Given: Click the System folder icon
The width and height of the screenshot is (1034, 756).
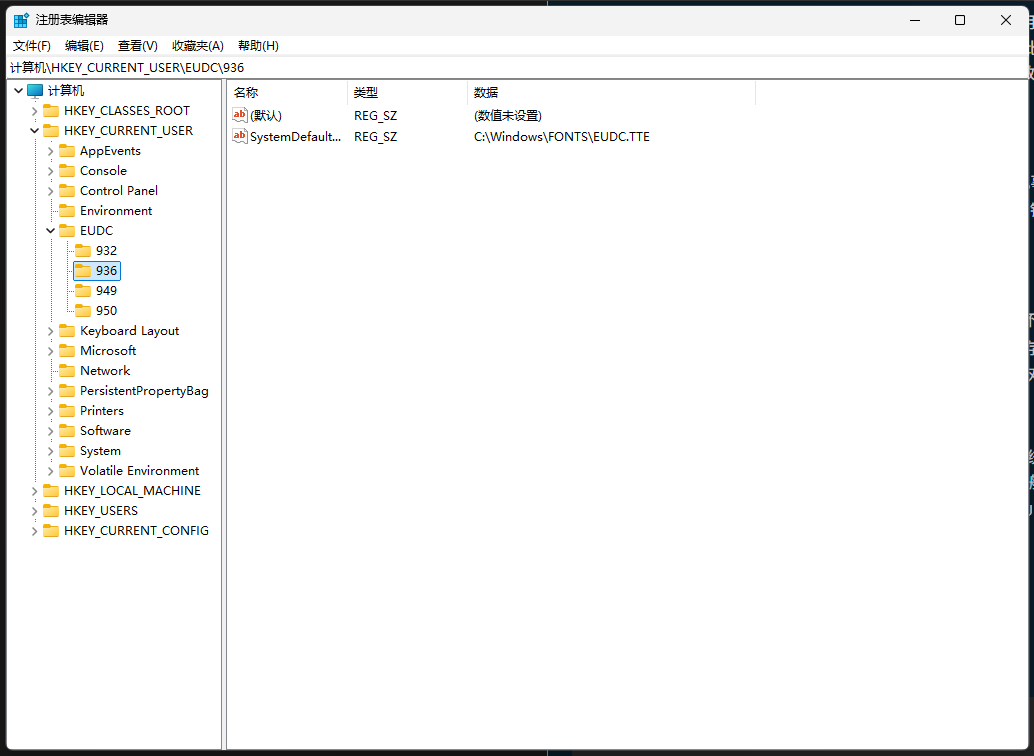Looking at the screenshot, I should (67, 451).
